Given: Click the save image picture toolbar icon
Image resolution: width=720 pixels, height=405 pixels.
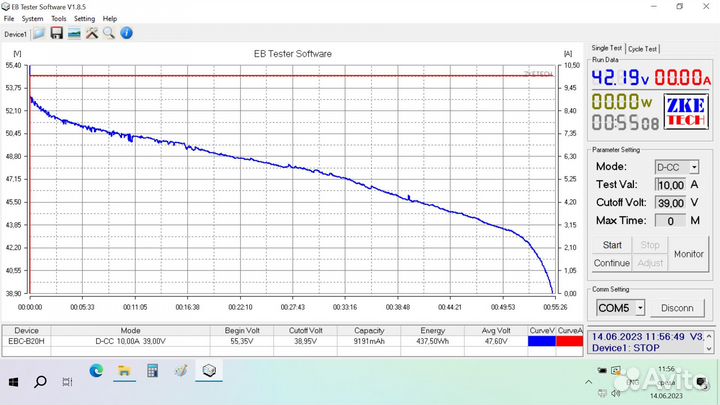Looking at the screenshot, I should tap(74, 33).
